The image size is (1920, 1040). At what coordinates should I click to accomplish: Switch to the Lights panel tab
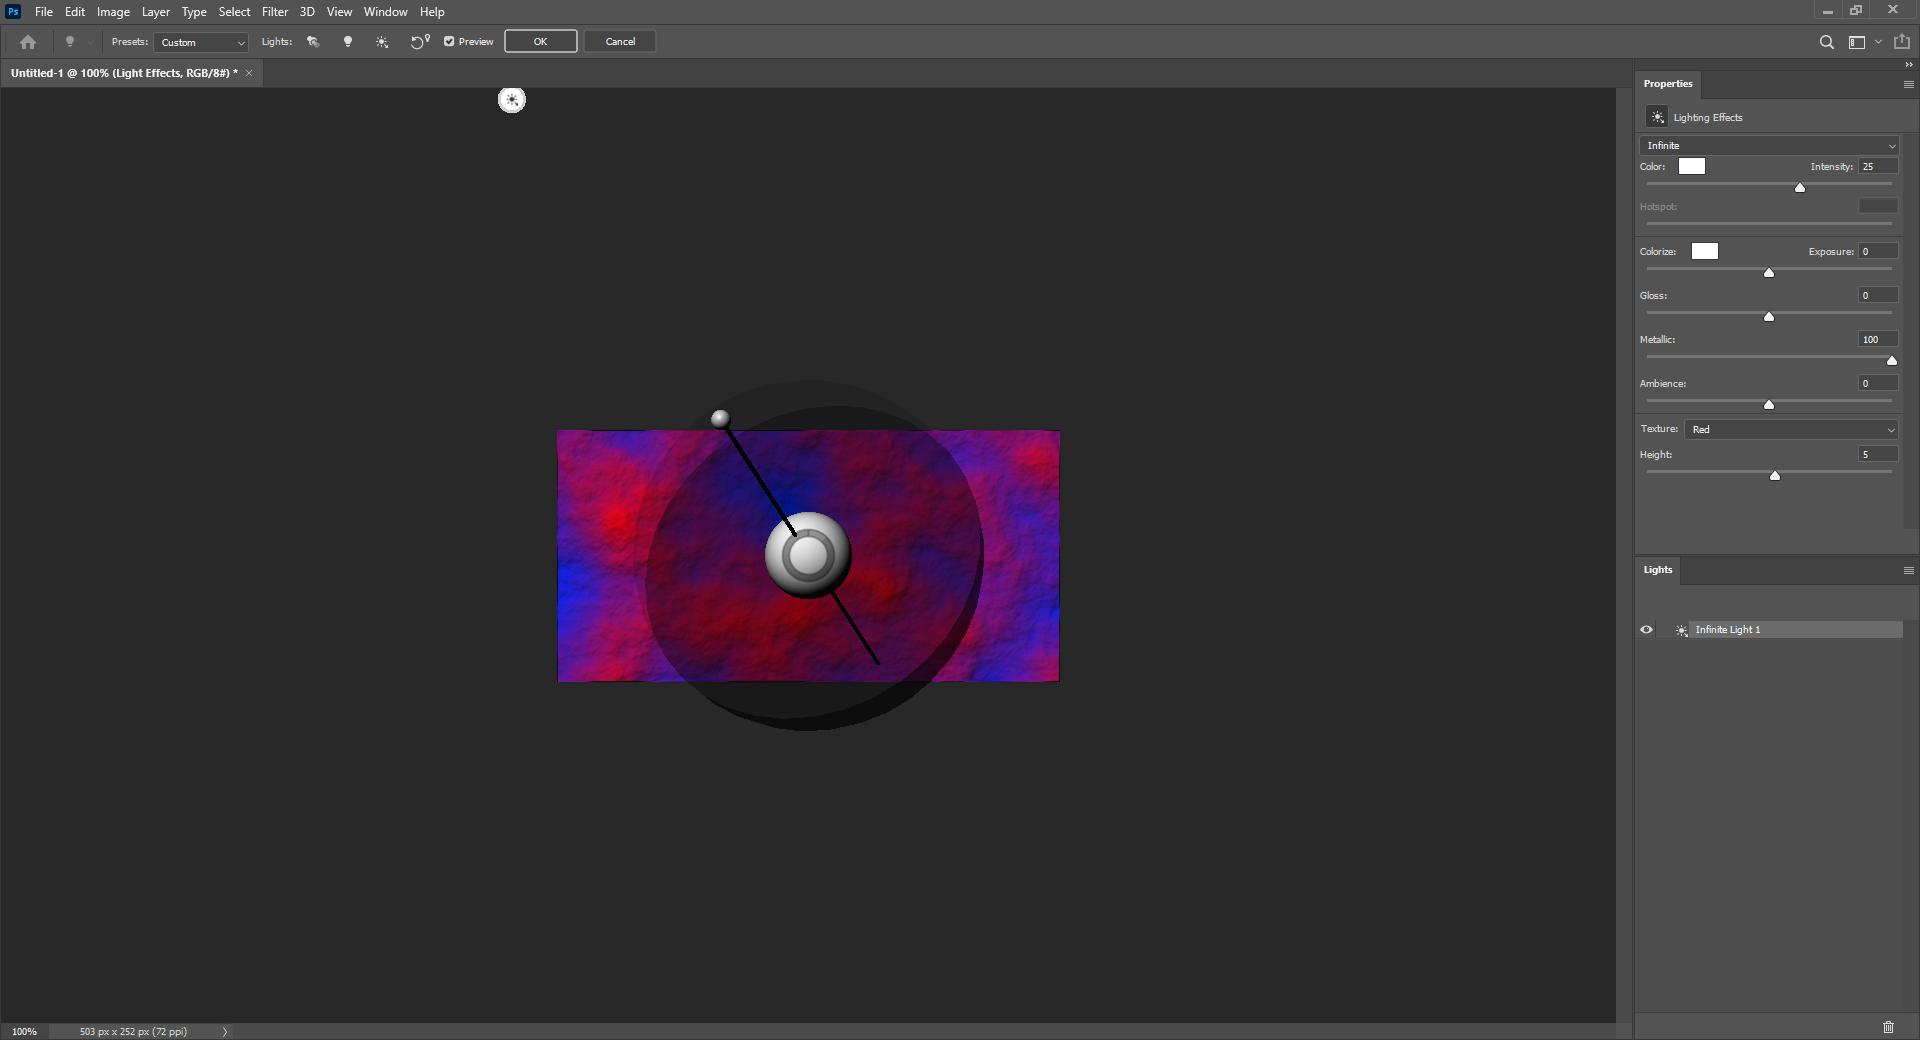point(1657,570)
